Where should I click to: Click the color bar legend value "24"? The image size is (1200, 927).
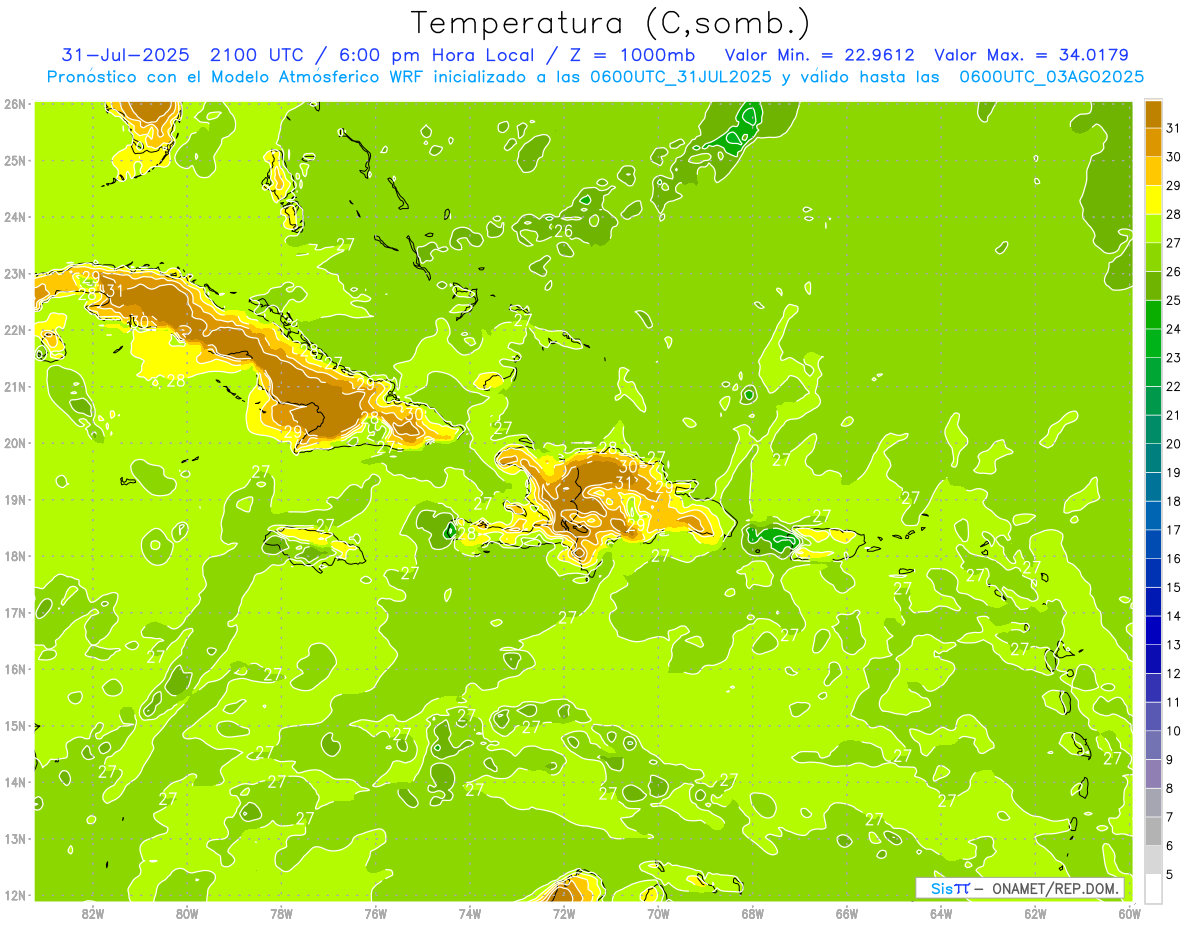(x=1174, y=329)
